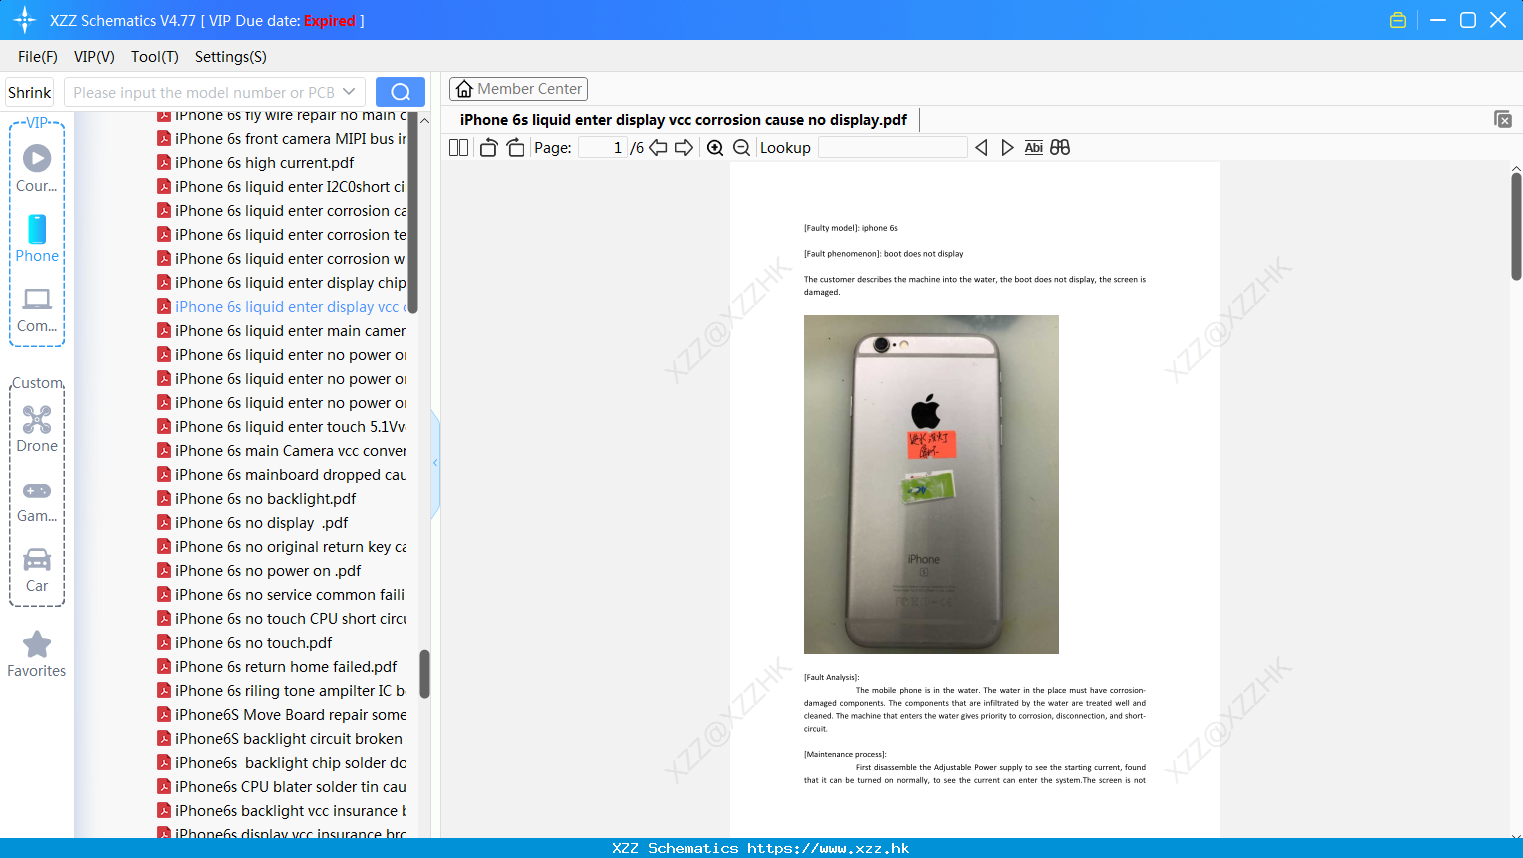Open iPhone 6s mainboard dropped file

pos(281,475)
